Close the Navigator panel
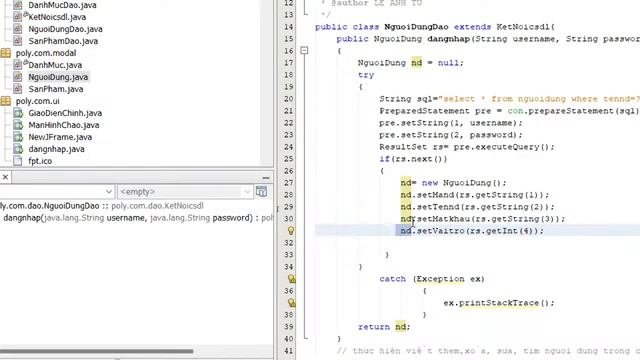640x360 pixels. tap(5, 177)
